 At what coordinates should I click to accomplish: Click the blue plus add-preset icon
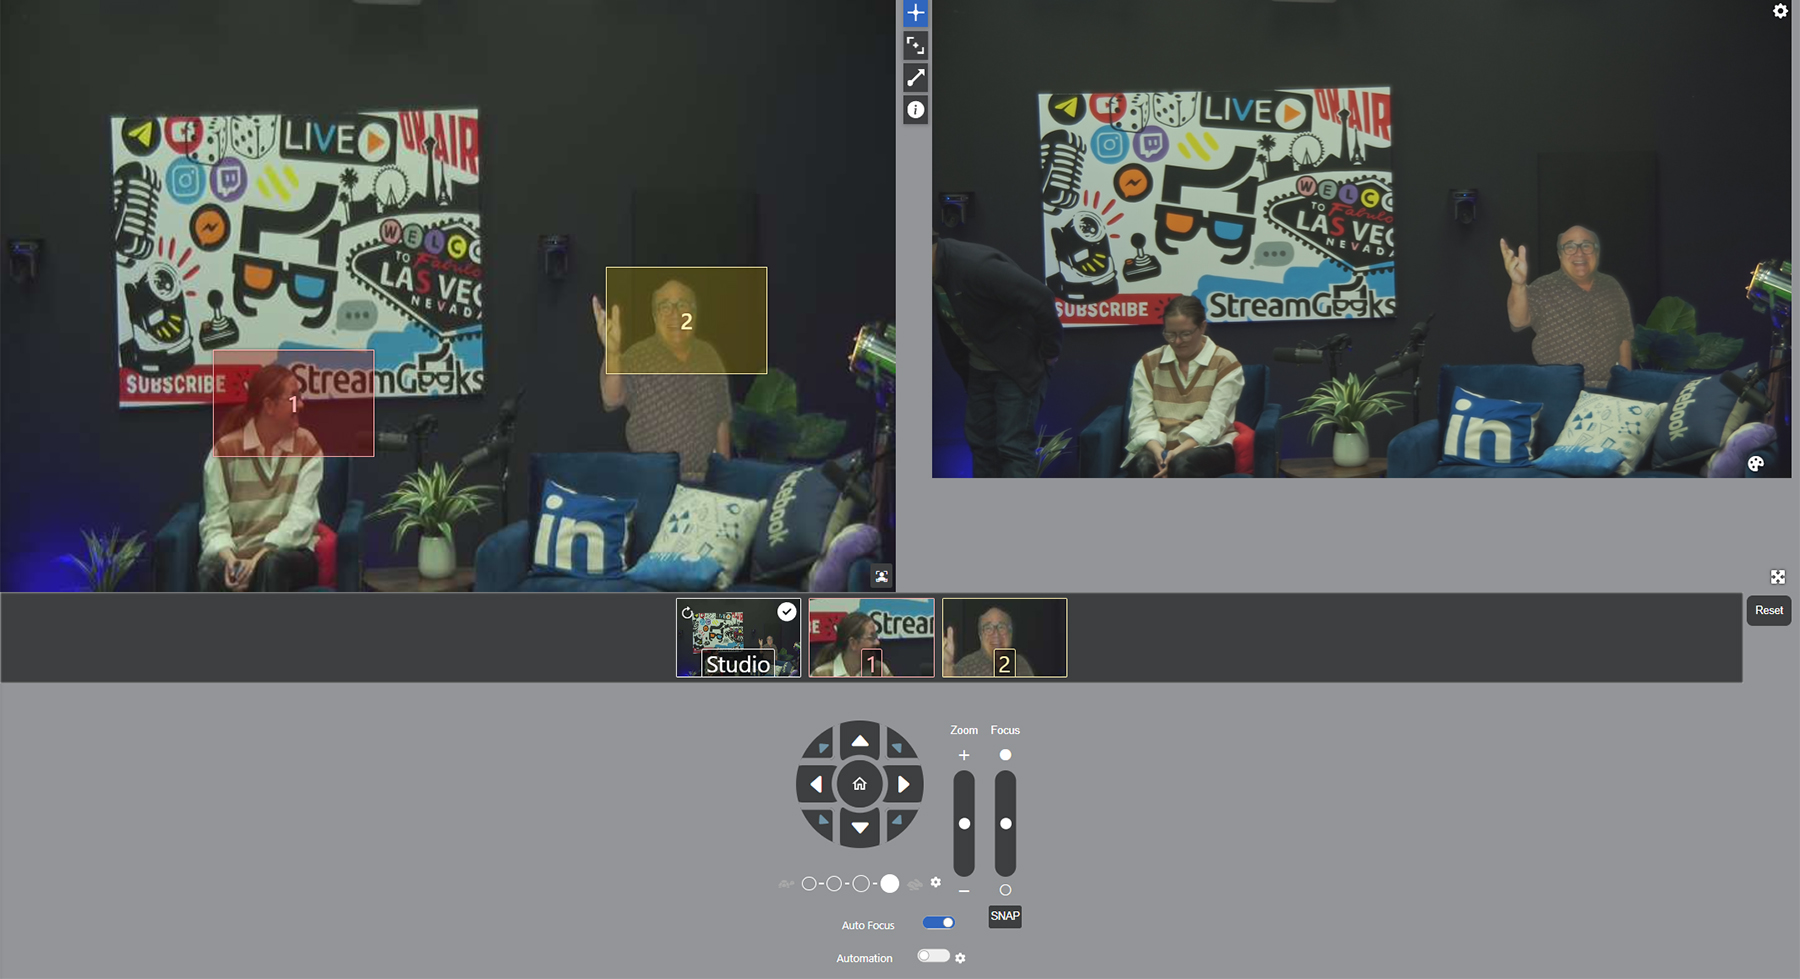(x=915, y=13)
